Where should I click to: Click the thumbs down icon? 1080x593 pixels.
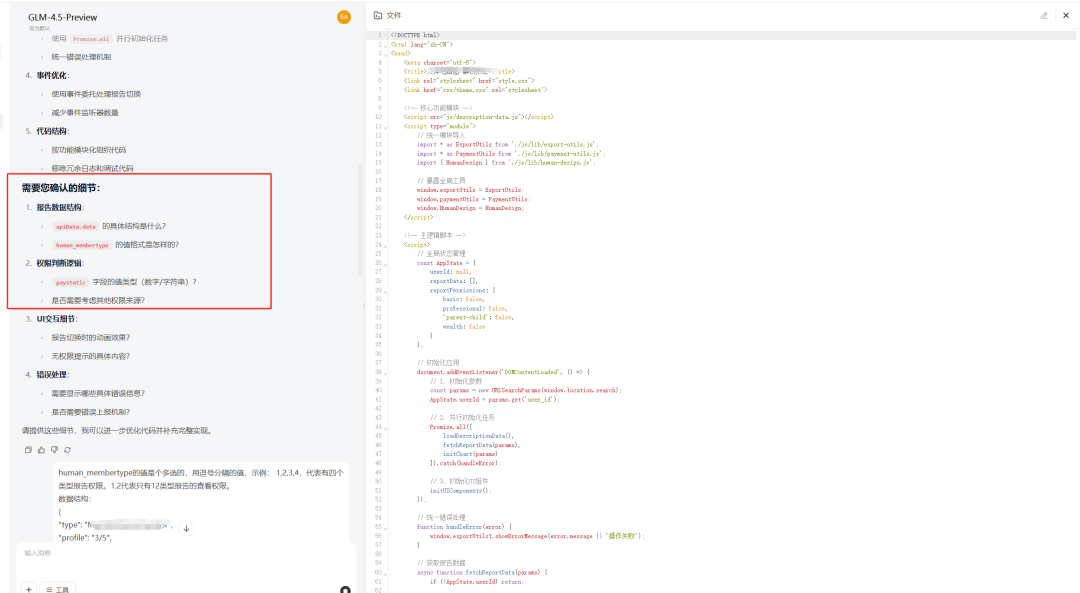coord(54,450)
